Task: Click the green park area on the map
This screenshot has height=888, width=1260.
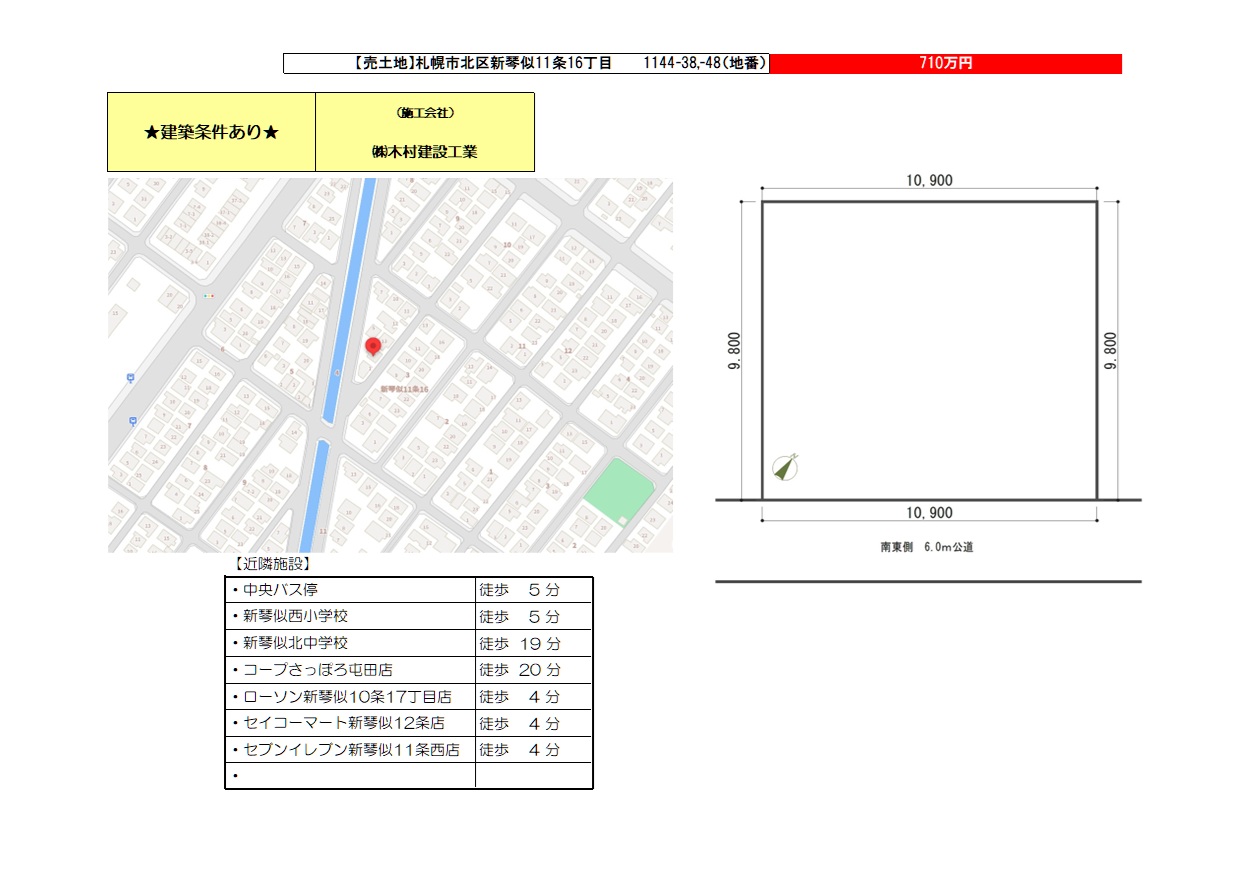Action: click(618, 491)
